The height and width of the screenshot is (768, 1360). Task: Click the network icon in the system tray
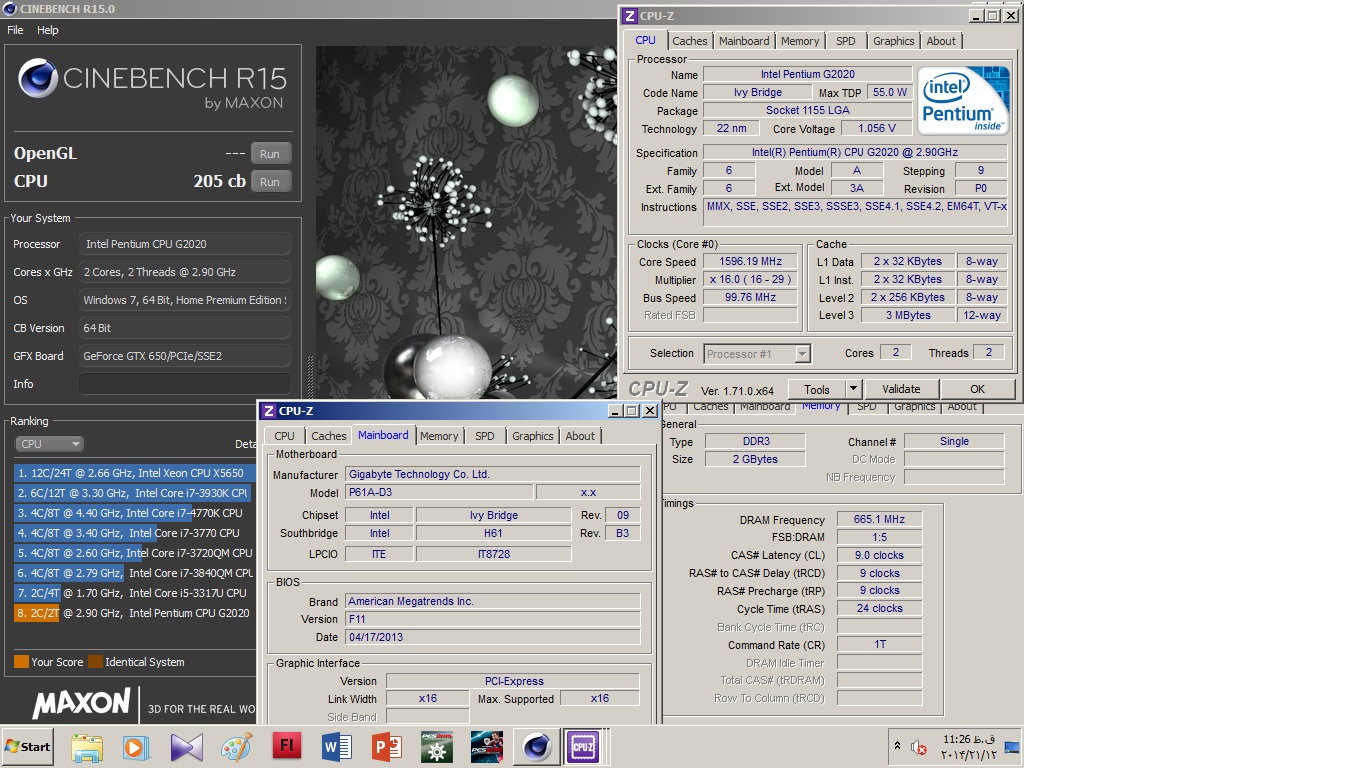pyautogui.click(x=1012, y=747)
